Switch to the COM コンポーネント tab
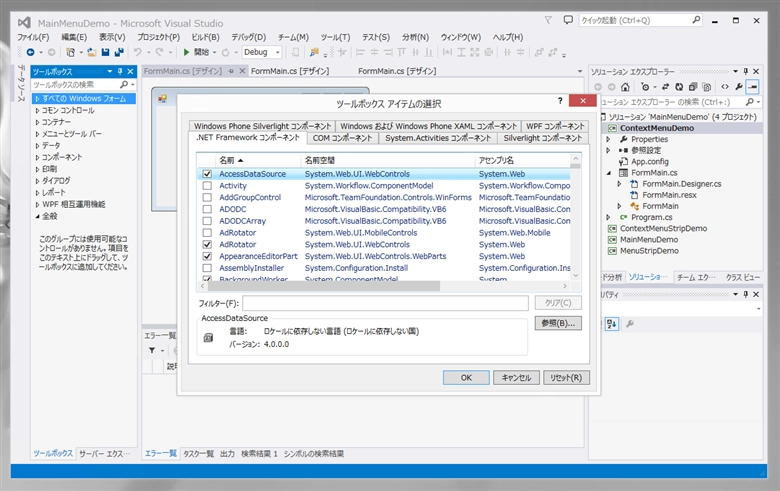The height and width of the screenshot is (491, 780). pyautogui.click(x=342, y=138)
